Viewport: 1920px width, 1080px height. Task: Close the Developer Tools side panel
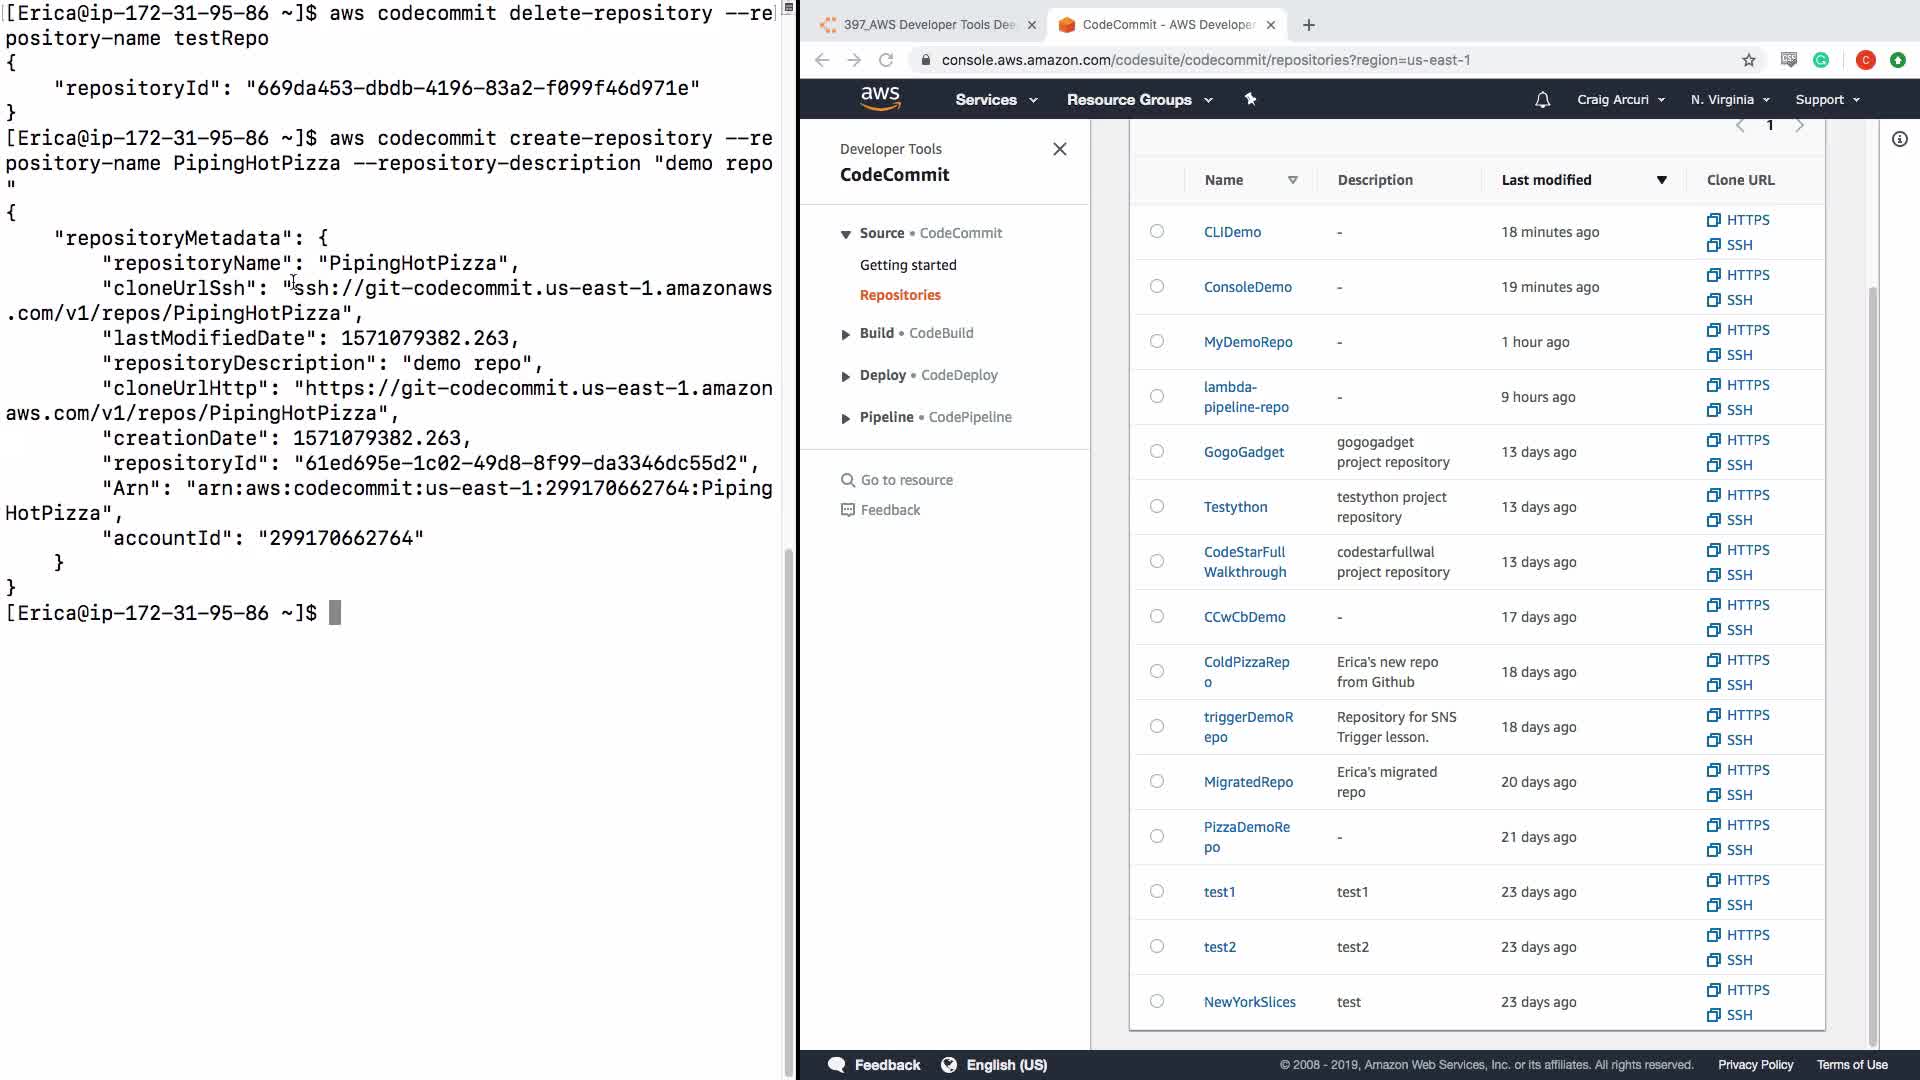coord(1060,149)
